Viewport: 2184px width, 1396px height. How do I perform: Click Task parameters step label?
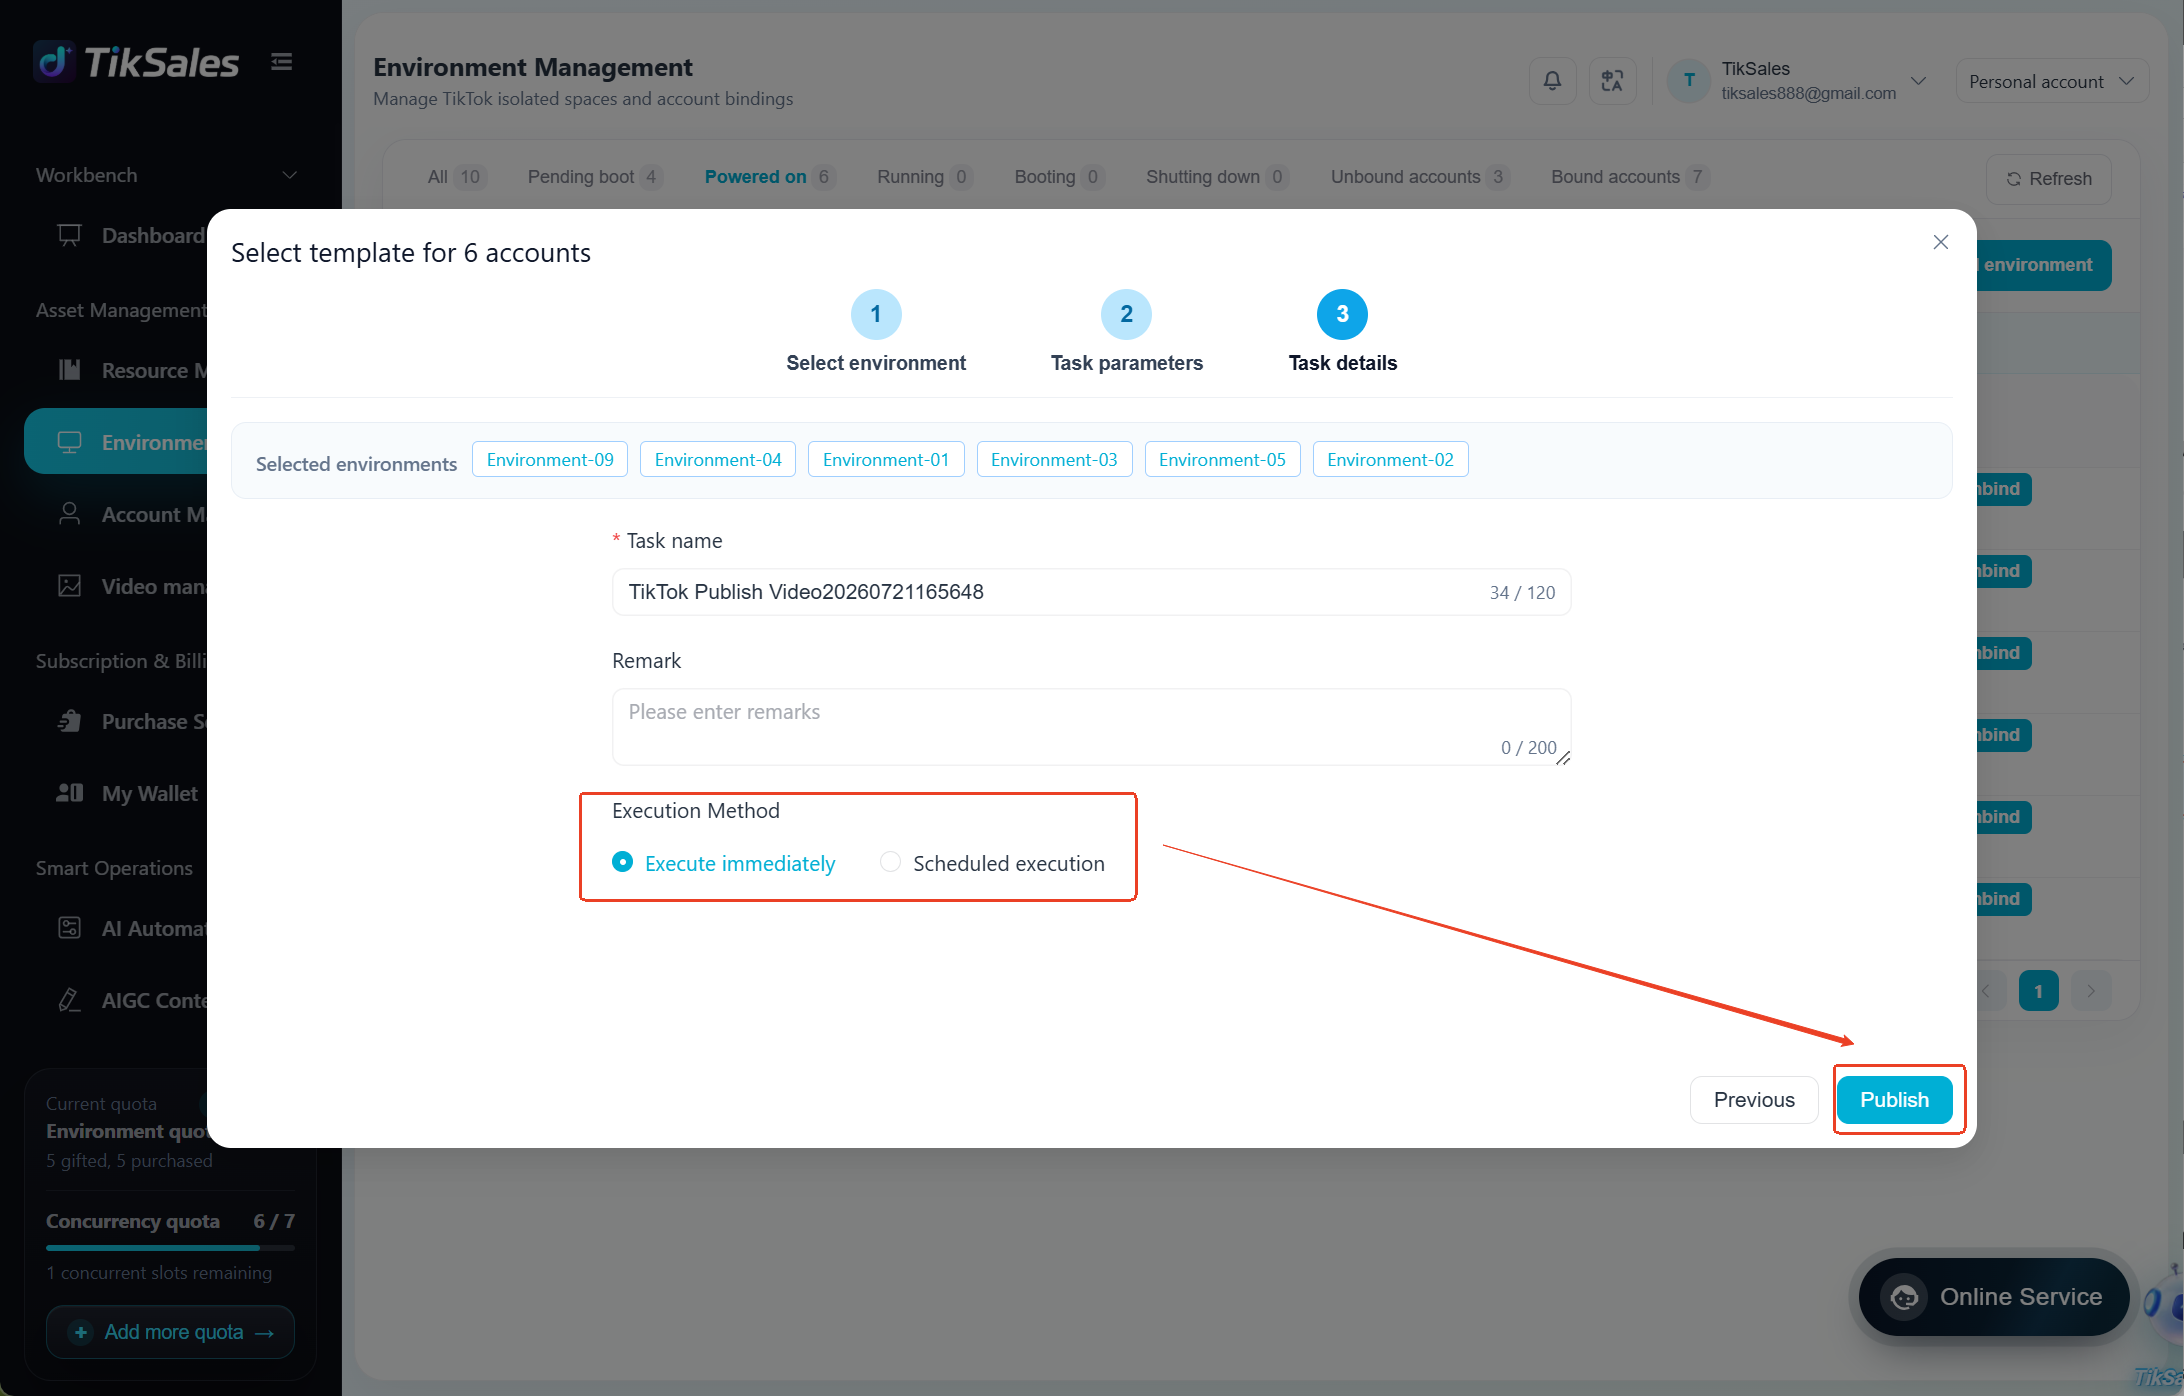[1126, 363]
